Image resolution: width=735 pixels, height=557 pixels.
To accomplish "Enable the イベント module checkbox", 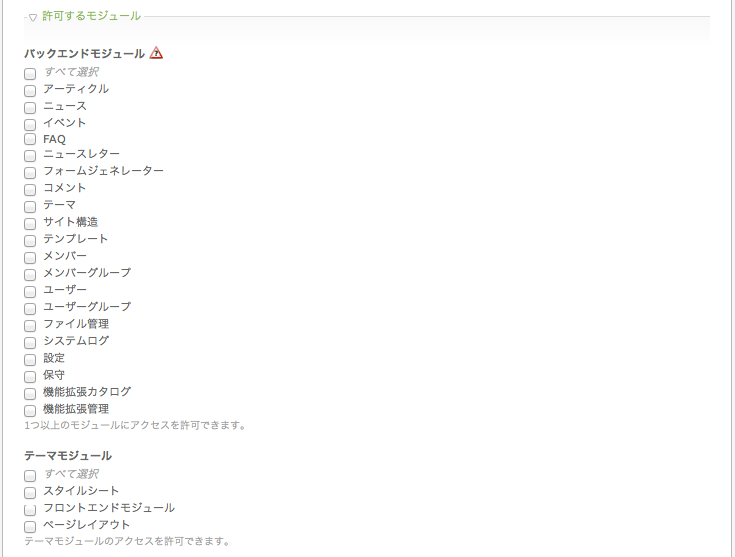I will pyautogui.click(x=30, y=124).
